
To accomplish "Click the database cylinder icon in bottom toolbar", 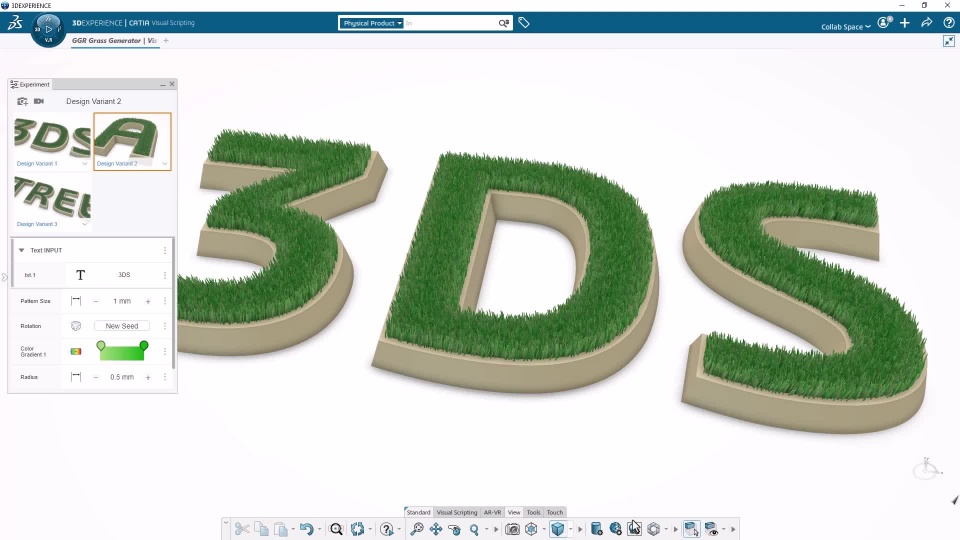I will (x=596, y=529).
